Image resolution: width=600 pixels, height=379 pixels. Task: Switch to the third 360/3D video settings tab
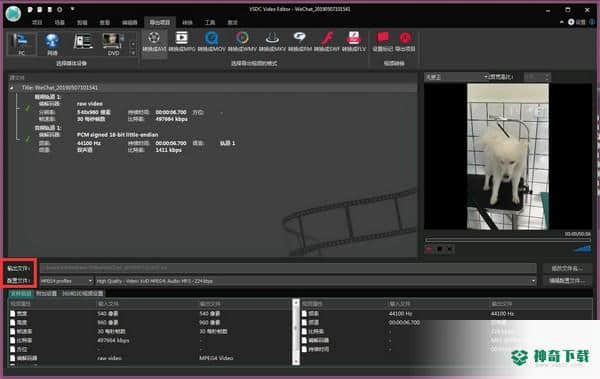83,294
